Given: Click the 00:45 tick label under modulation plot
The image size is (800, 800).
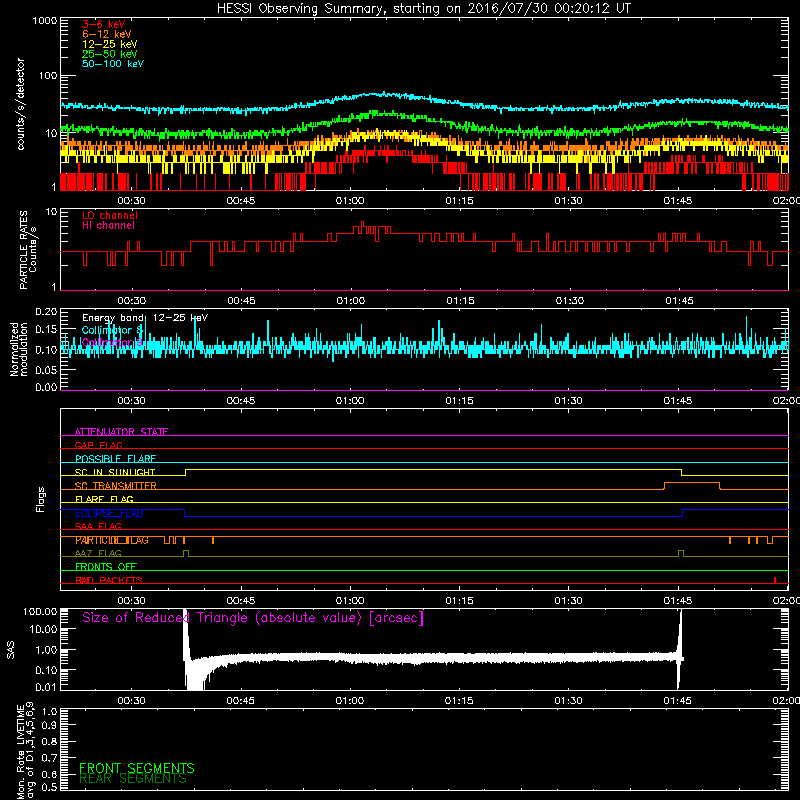Looking at the screenshot, I should (x=241, y=401).
